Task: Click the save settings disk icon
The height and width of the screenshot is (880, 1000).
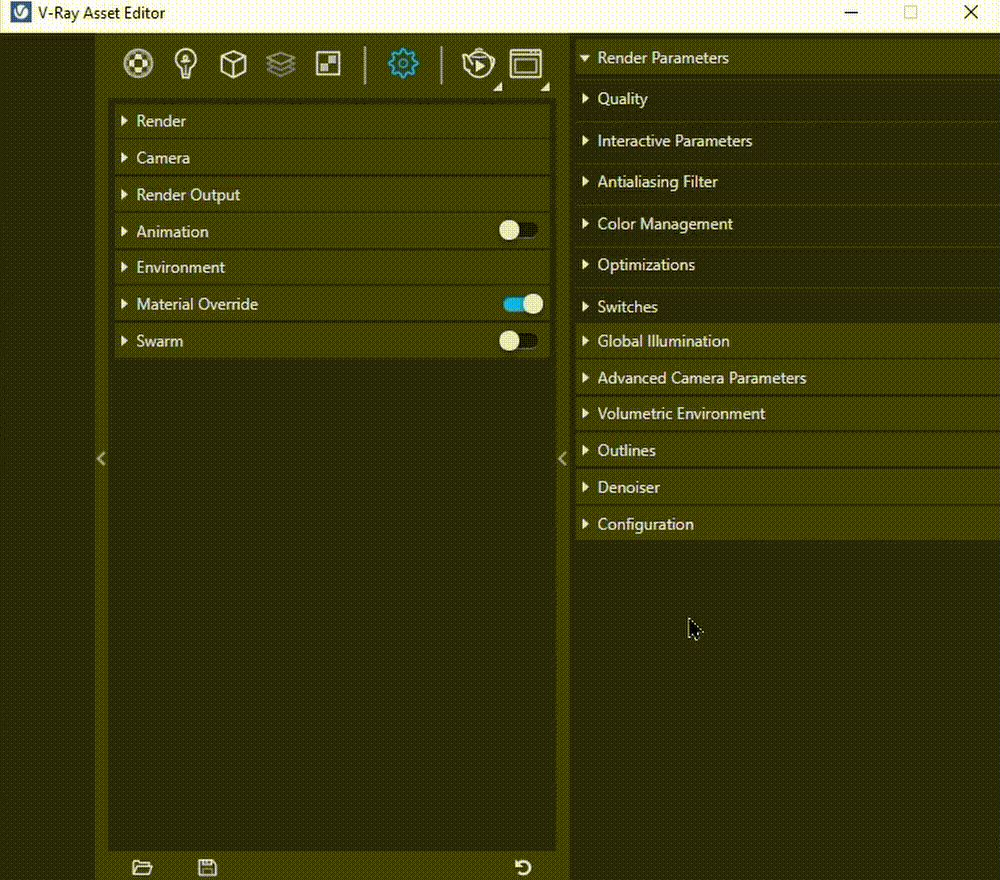Action: click(x=207, y=867)
